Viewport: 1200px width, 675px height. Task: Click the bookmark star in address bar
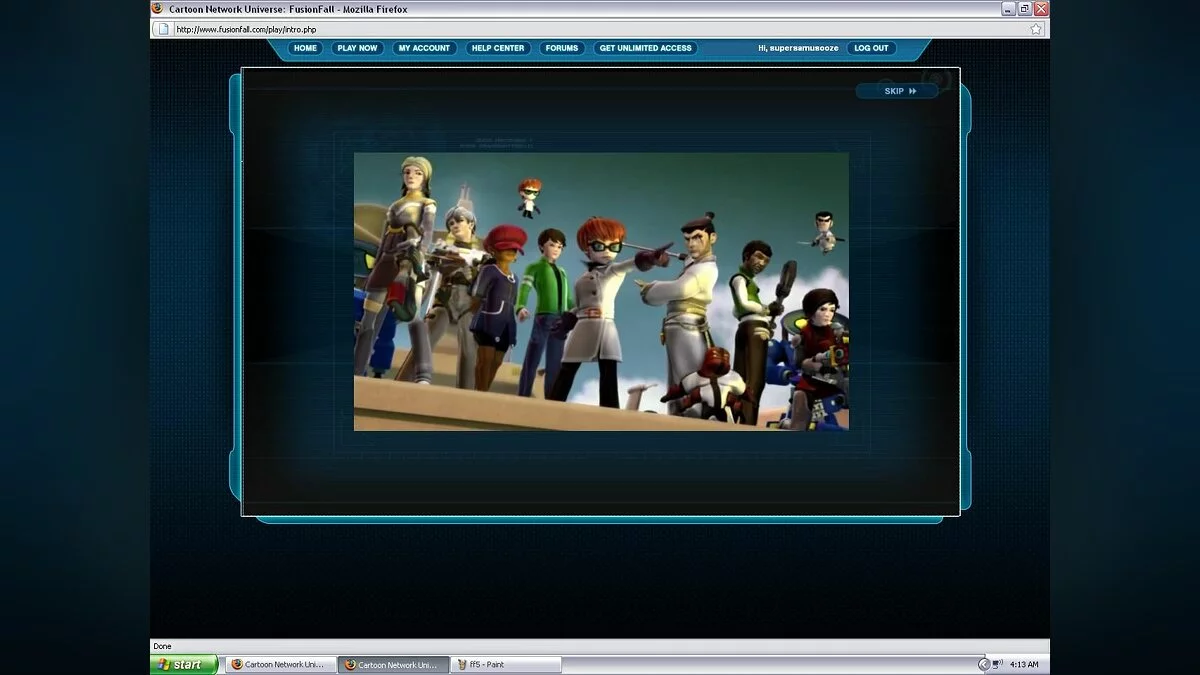coord(1035,29)
